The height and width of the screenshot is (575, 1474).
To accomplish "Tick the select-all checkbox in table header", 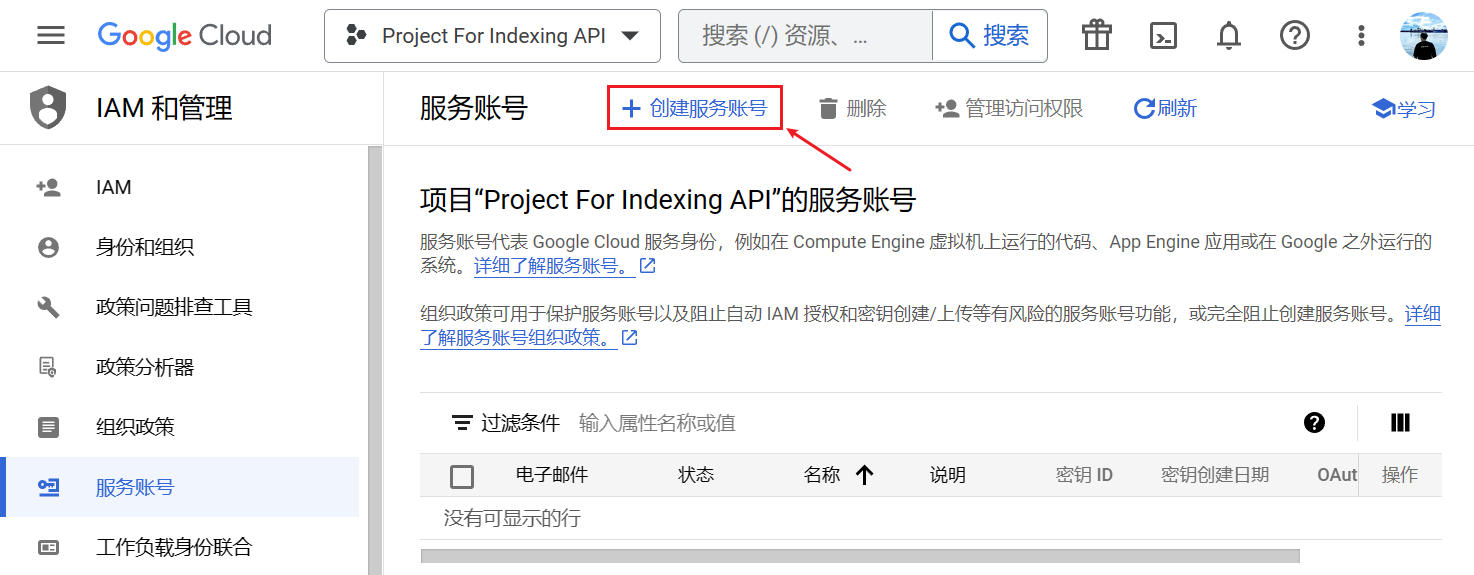I will 462,476.
